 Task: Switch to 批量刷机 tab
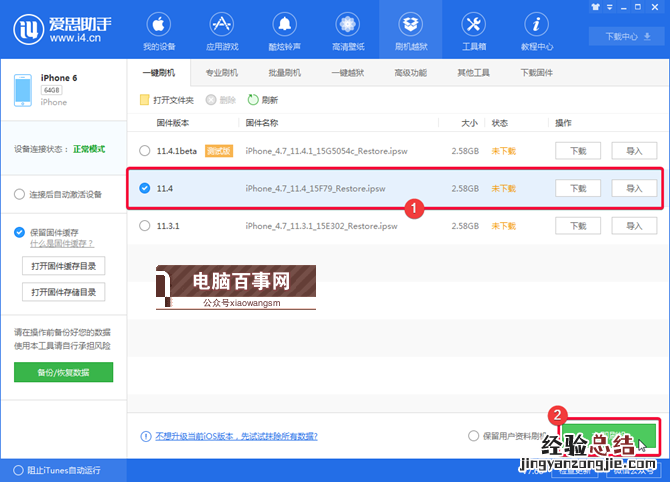[285, 73]
